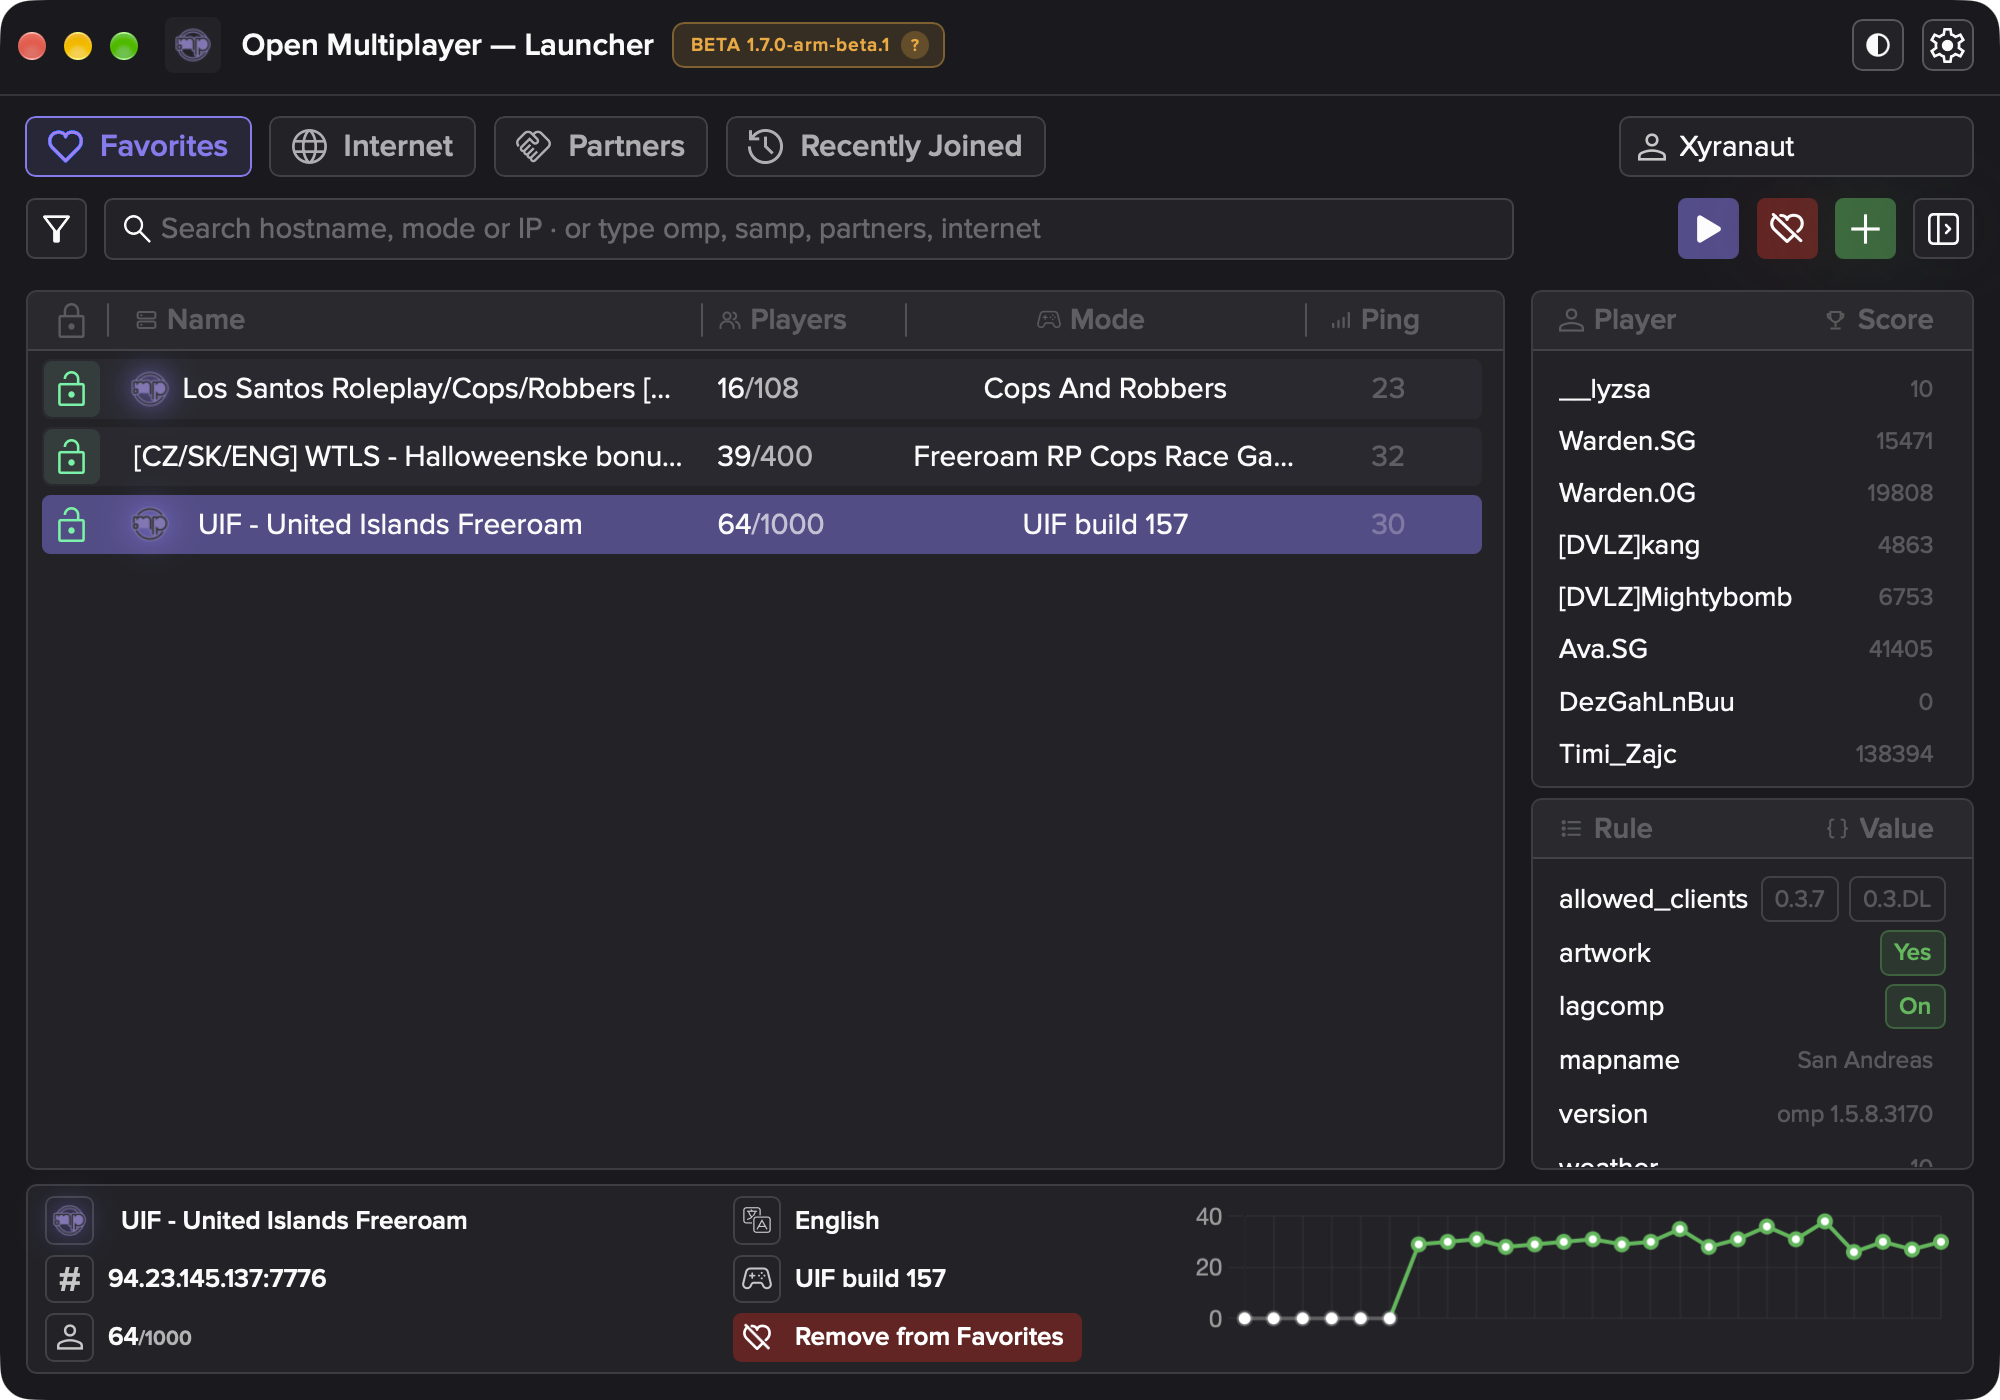The height and width of the screenshot is (1400, 2000).
Task: Click the lagcomp On badge
Action: pyautogui.click(x=1914, y=1006)
